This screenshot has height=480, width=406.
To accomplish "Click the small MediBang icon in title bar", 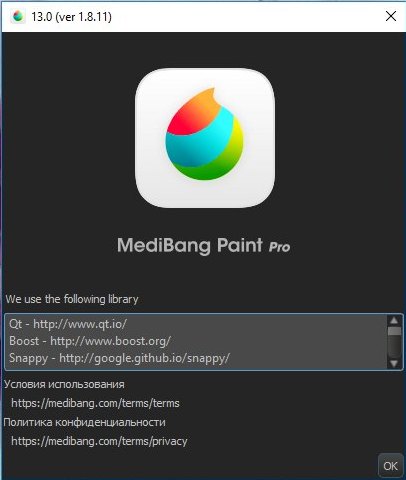I will 18,16.
